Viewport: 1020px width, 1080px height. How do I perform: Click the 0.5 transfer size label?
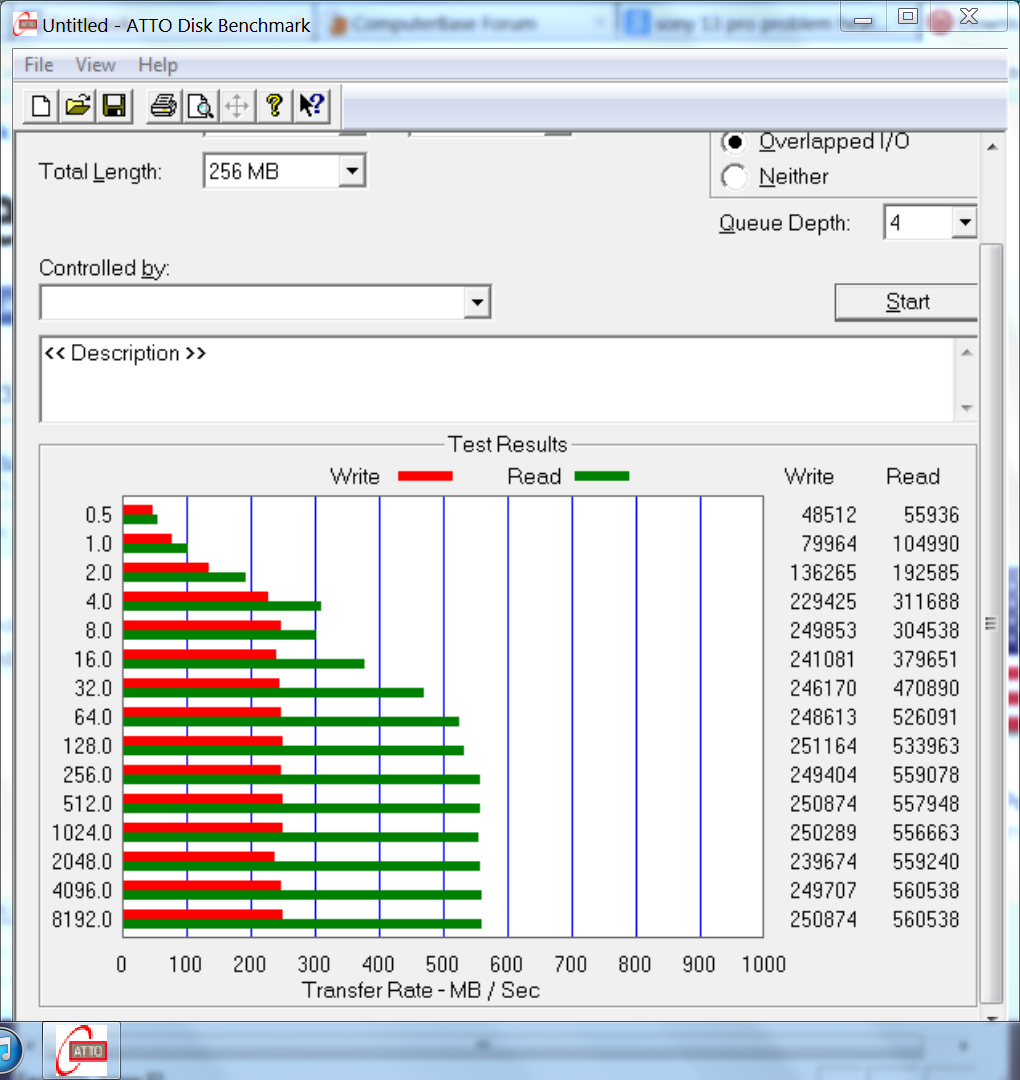[98, 515]
